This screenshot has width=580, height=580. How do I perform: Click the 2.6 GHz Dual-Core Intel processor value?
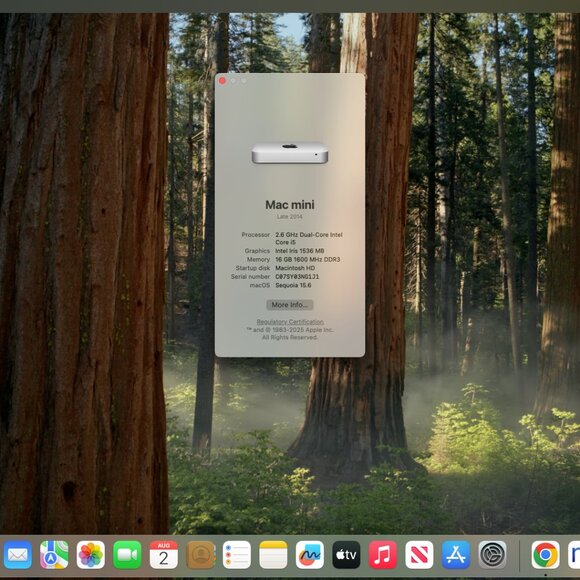point(309,238)
